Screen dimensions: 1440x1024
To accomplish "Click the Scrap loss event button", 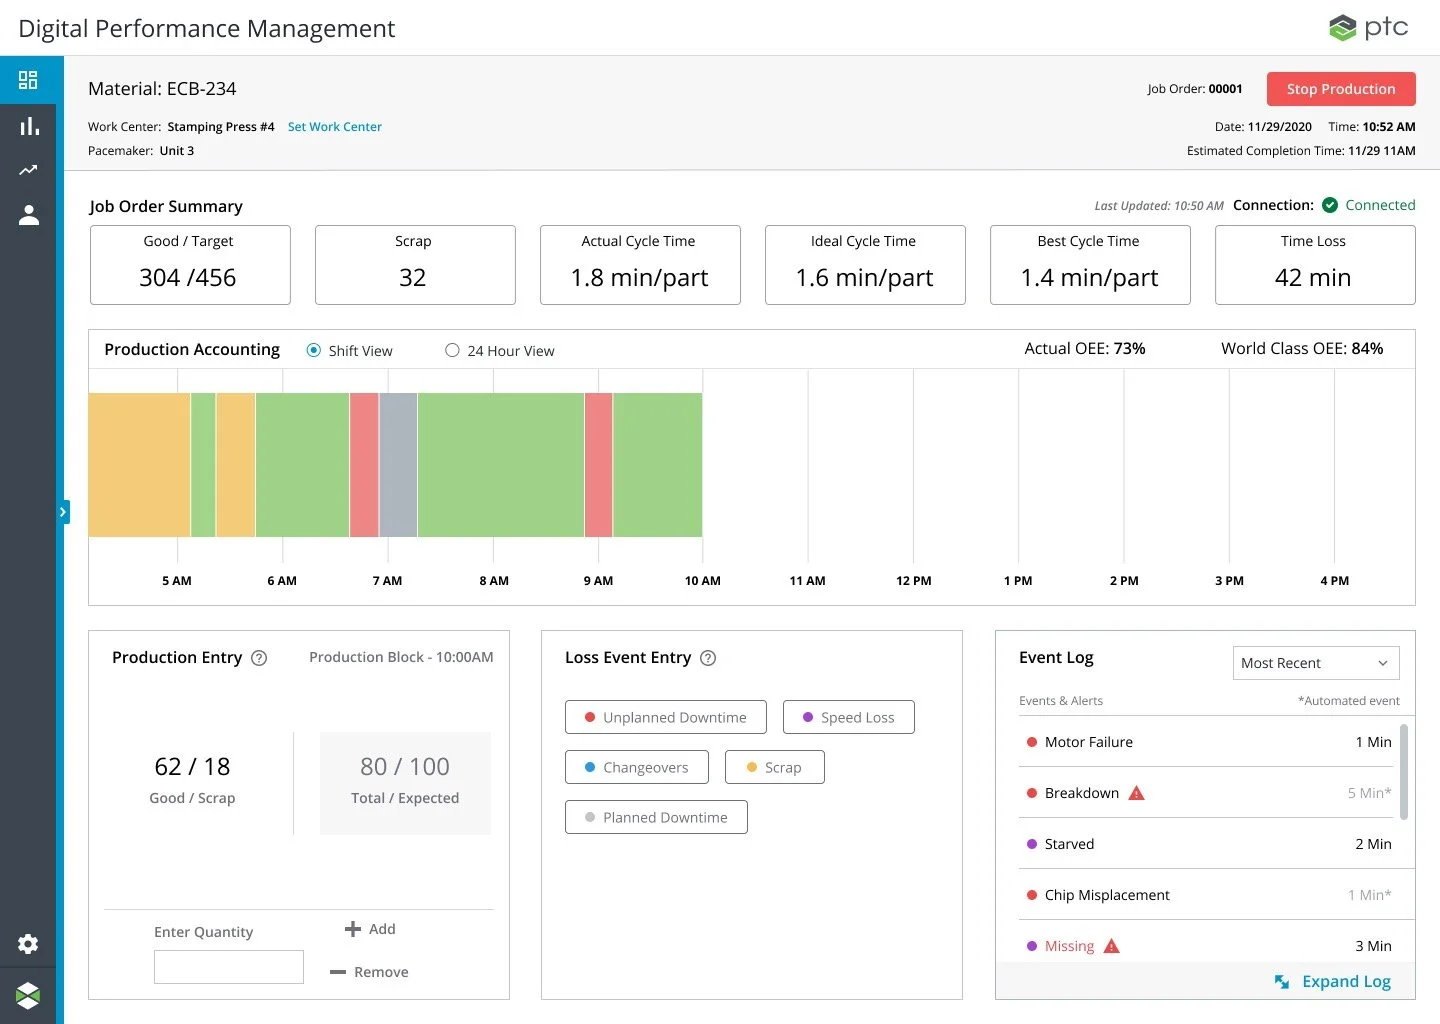I will 775,767.
